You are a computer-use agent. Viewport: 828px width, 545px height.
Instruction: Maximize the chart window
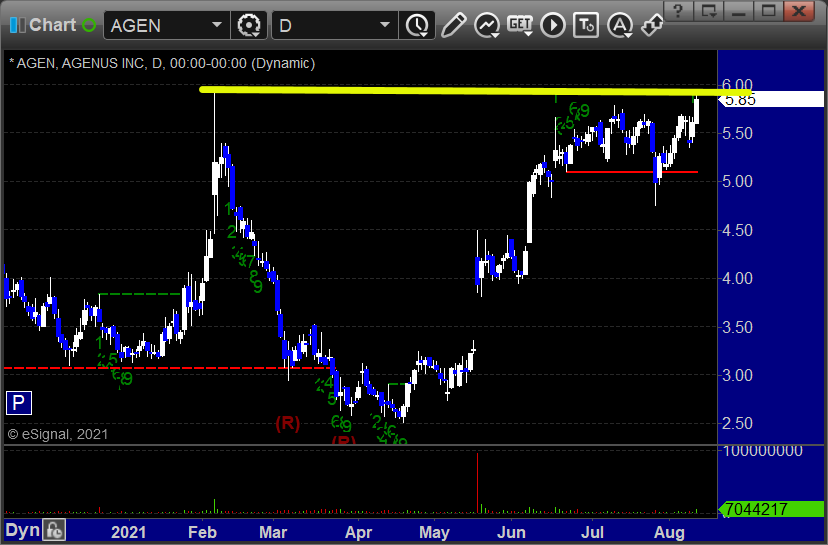768,11
